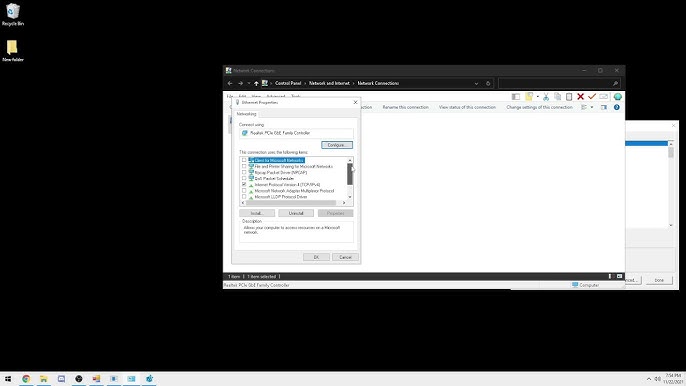Click Network and Internet breadcrumb

coord(329,83)
